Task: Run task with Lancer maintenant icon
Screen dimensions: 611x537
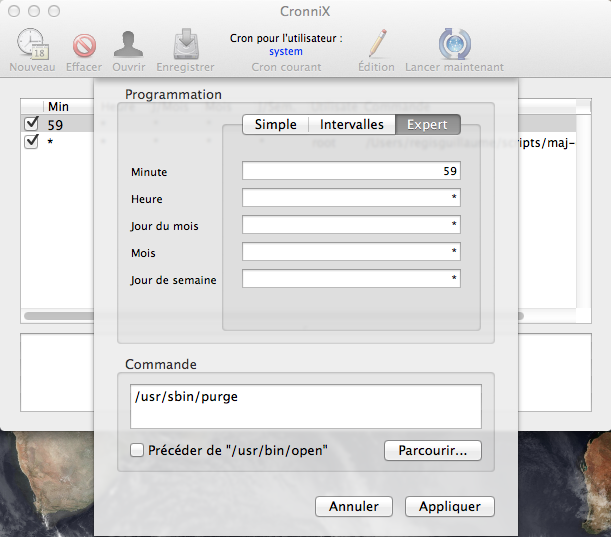Action: [x=454, y=44]
